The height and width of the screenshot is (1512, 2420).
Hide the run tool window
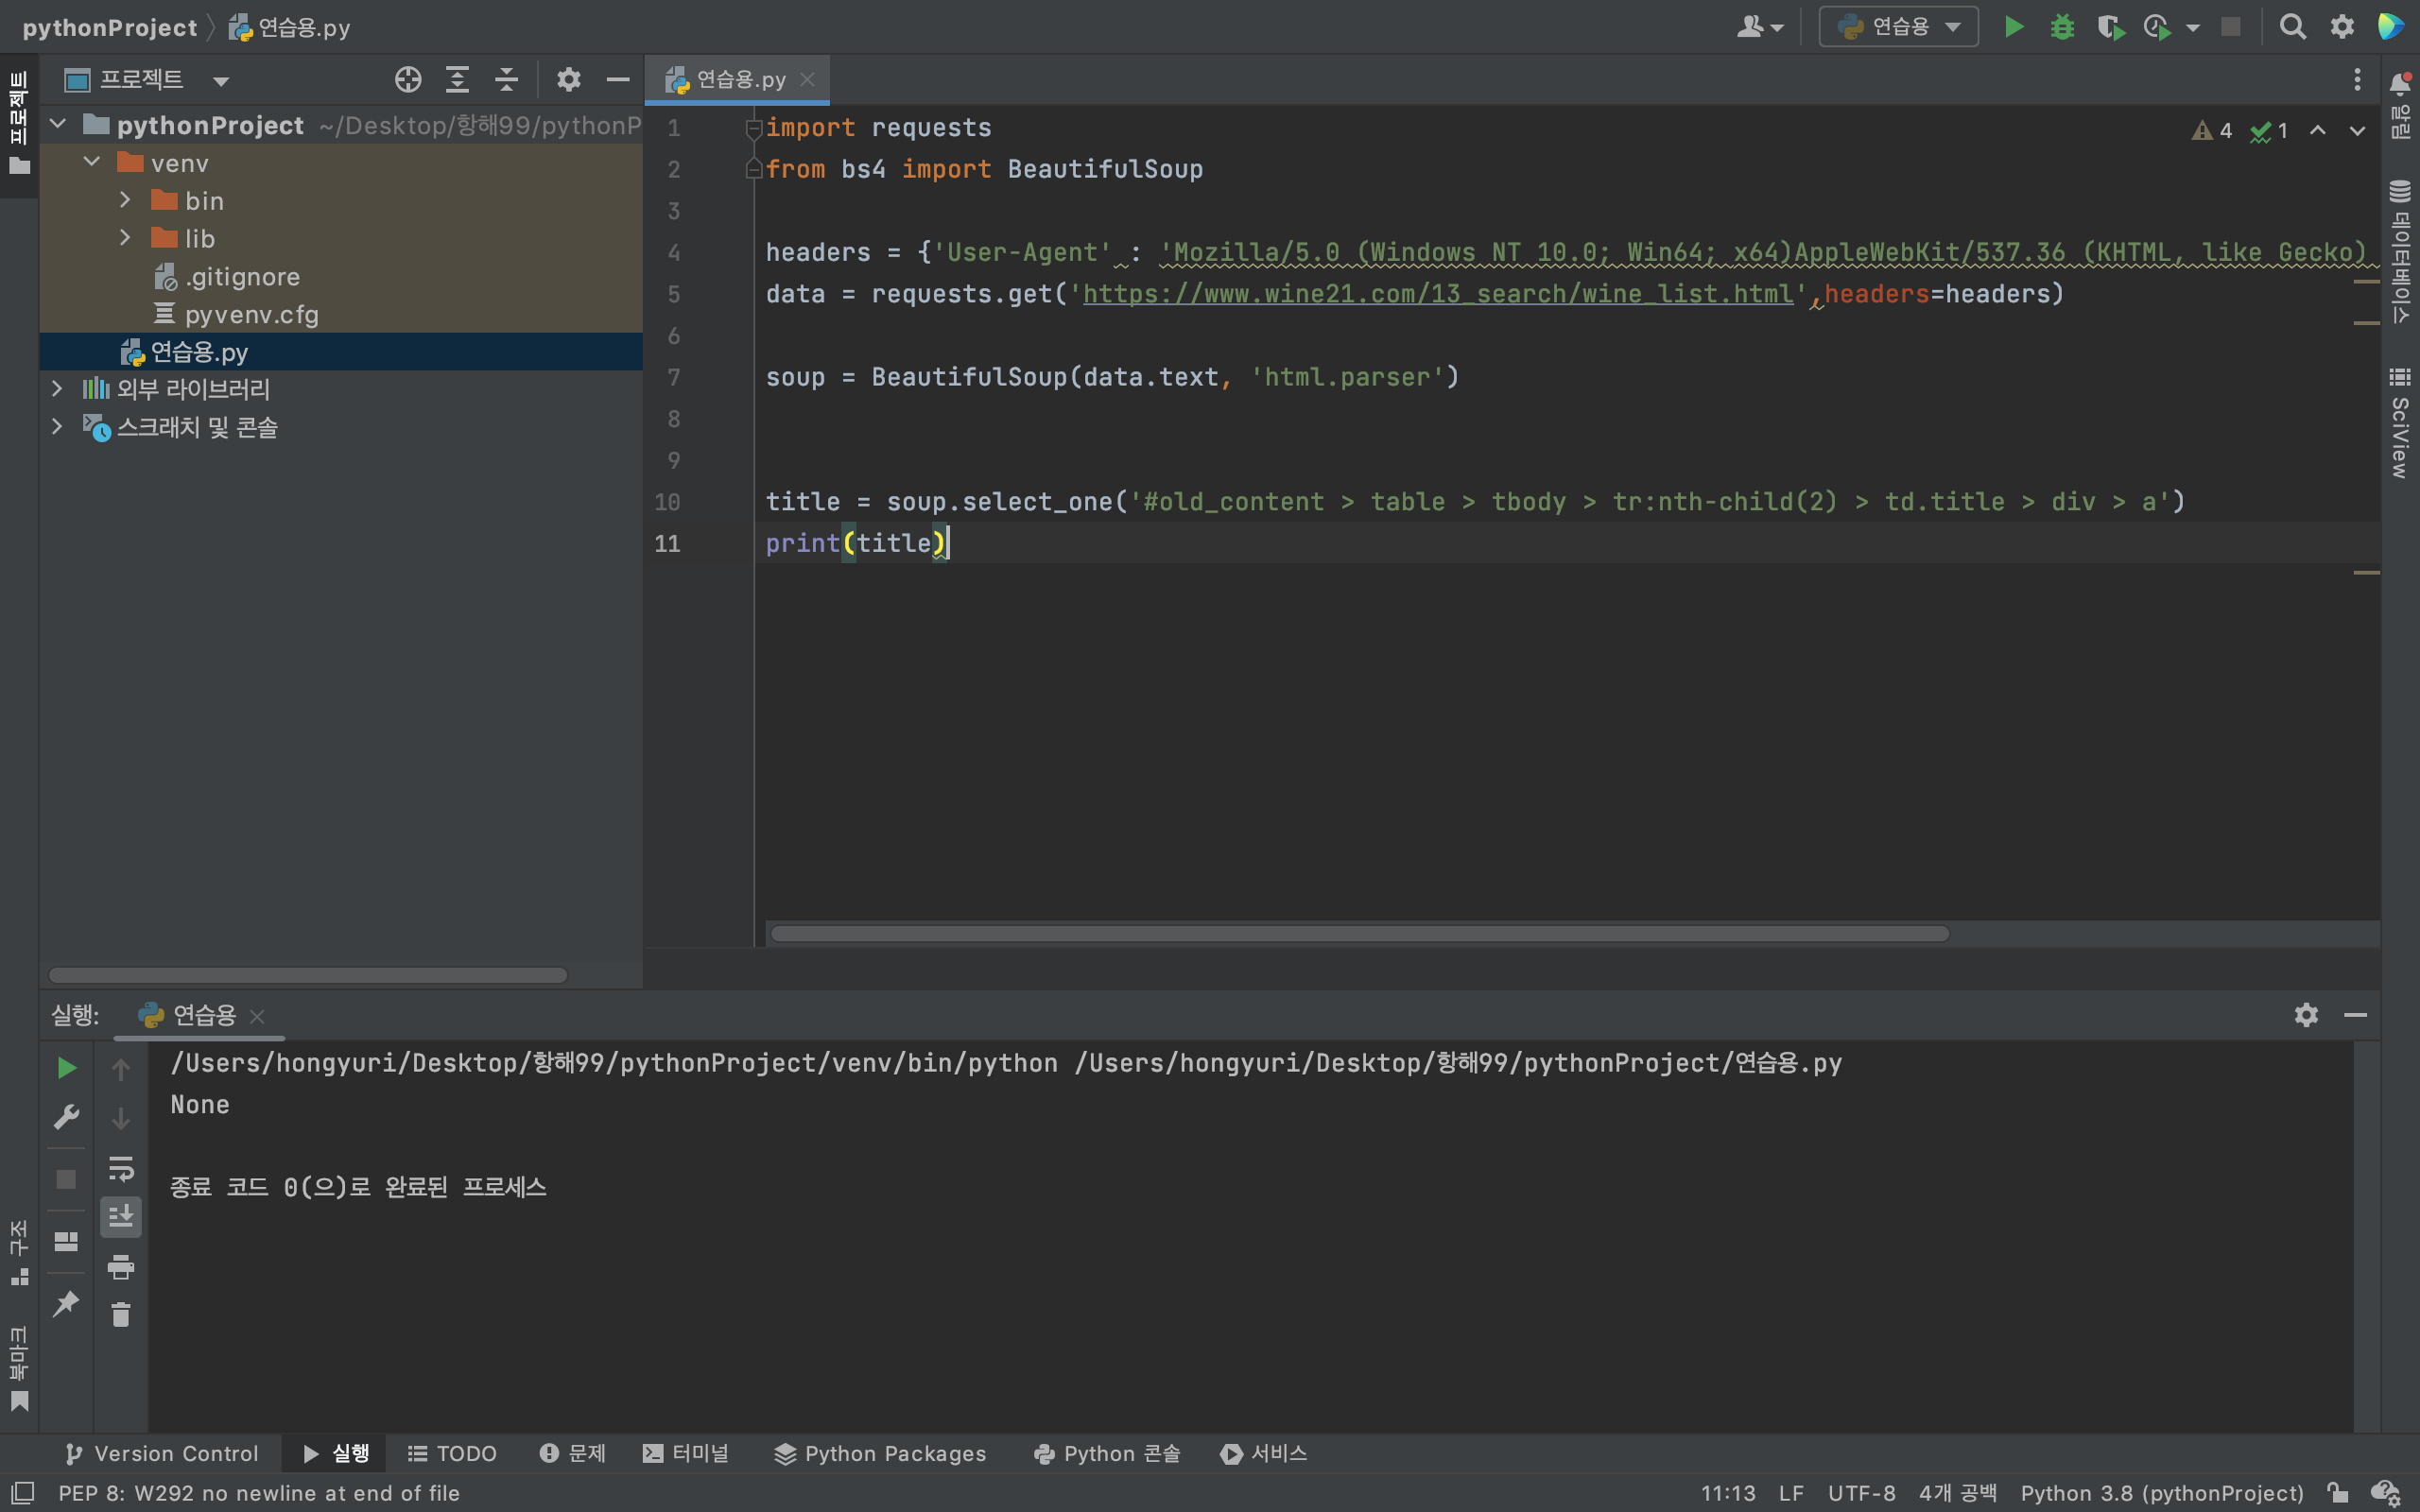pyautogui.click(x=2355, y=1015)
